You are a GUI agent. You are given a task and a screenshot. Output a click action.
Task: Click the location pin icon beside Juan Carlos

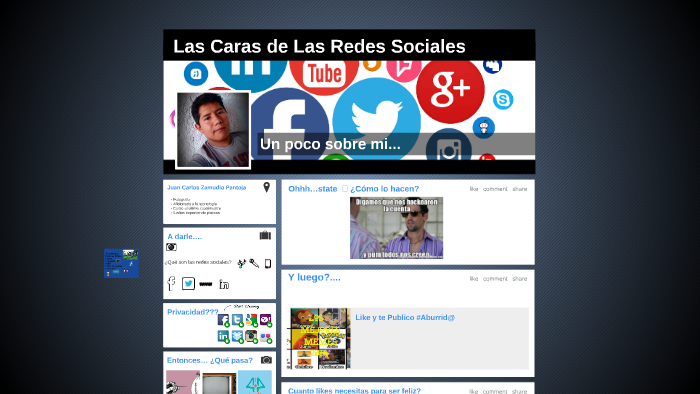click(x=267, y=187)
